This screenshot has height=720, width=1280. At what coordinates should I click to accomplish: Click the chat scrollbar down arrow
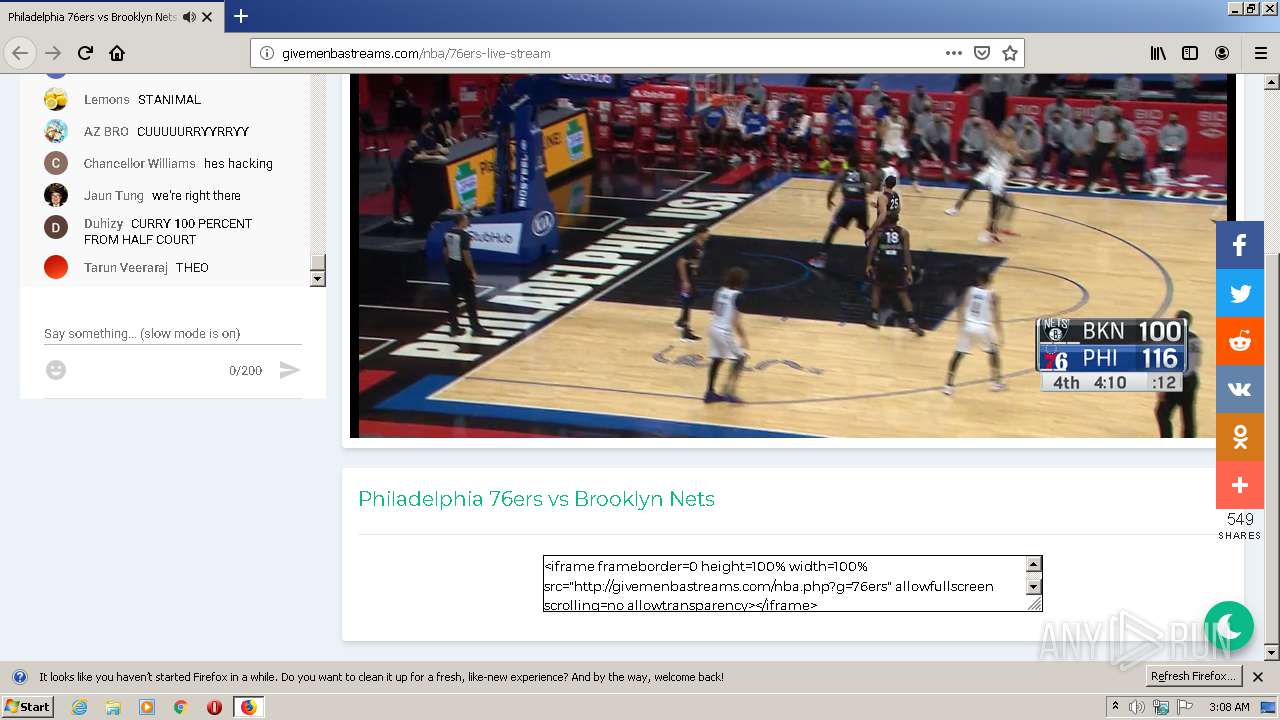[x=318, y=279]
